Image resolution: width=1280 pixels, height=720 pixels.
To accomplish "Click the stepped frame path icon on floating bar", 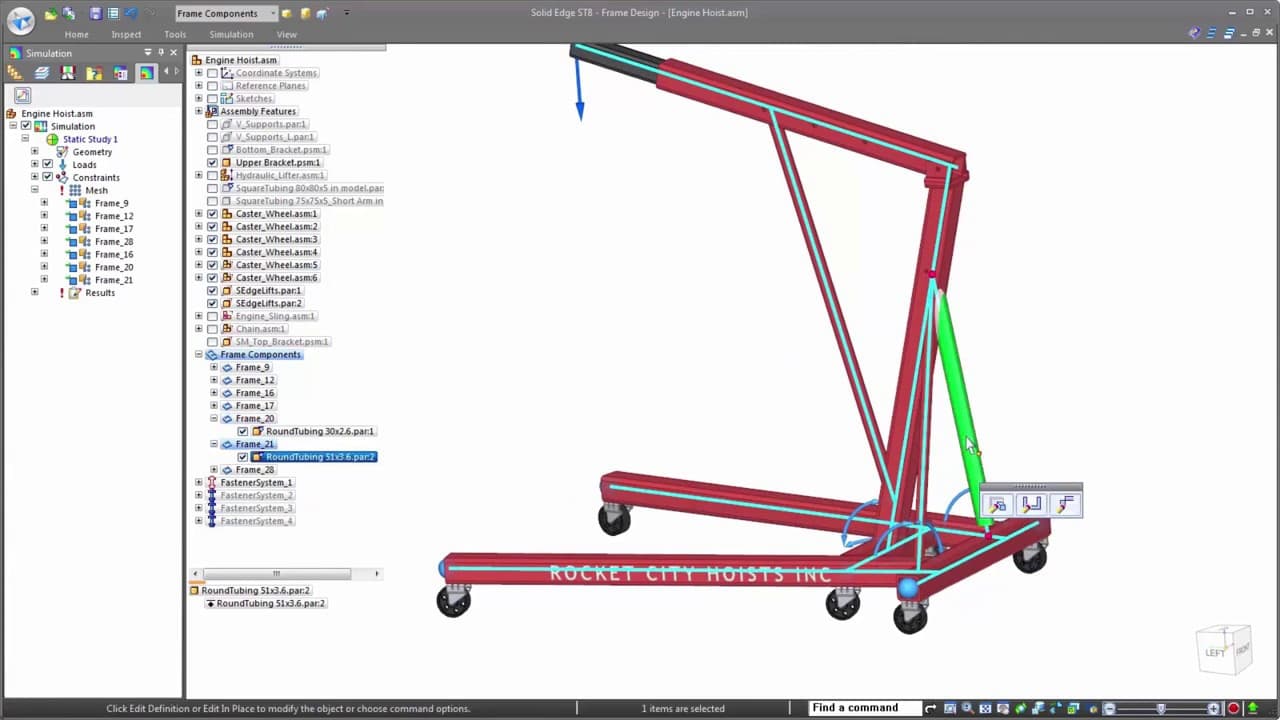I will (x=1065, y=505).
